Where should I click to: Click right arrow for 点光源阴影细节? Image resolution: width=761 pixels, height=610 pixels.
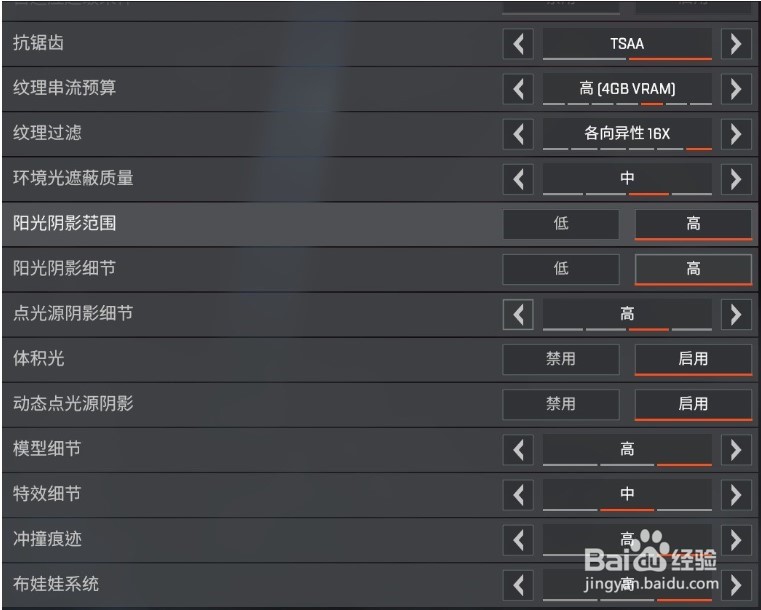click(736, 314)
